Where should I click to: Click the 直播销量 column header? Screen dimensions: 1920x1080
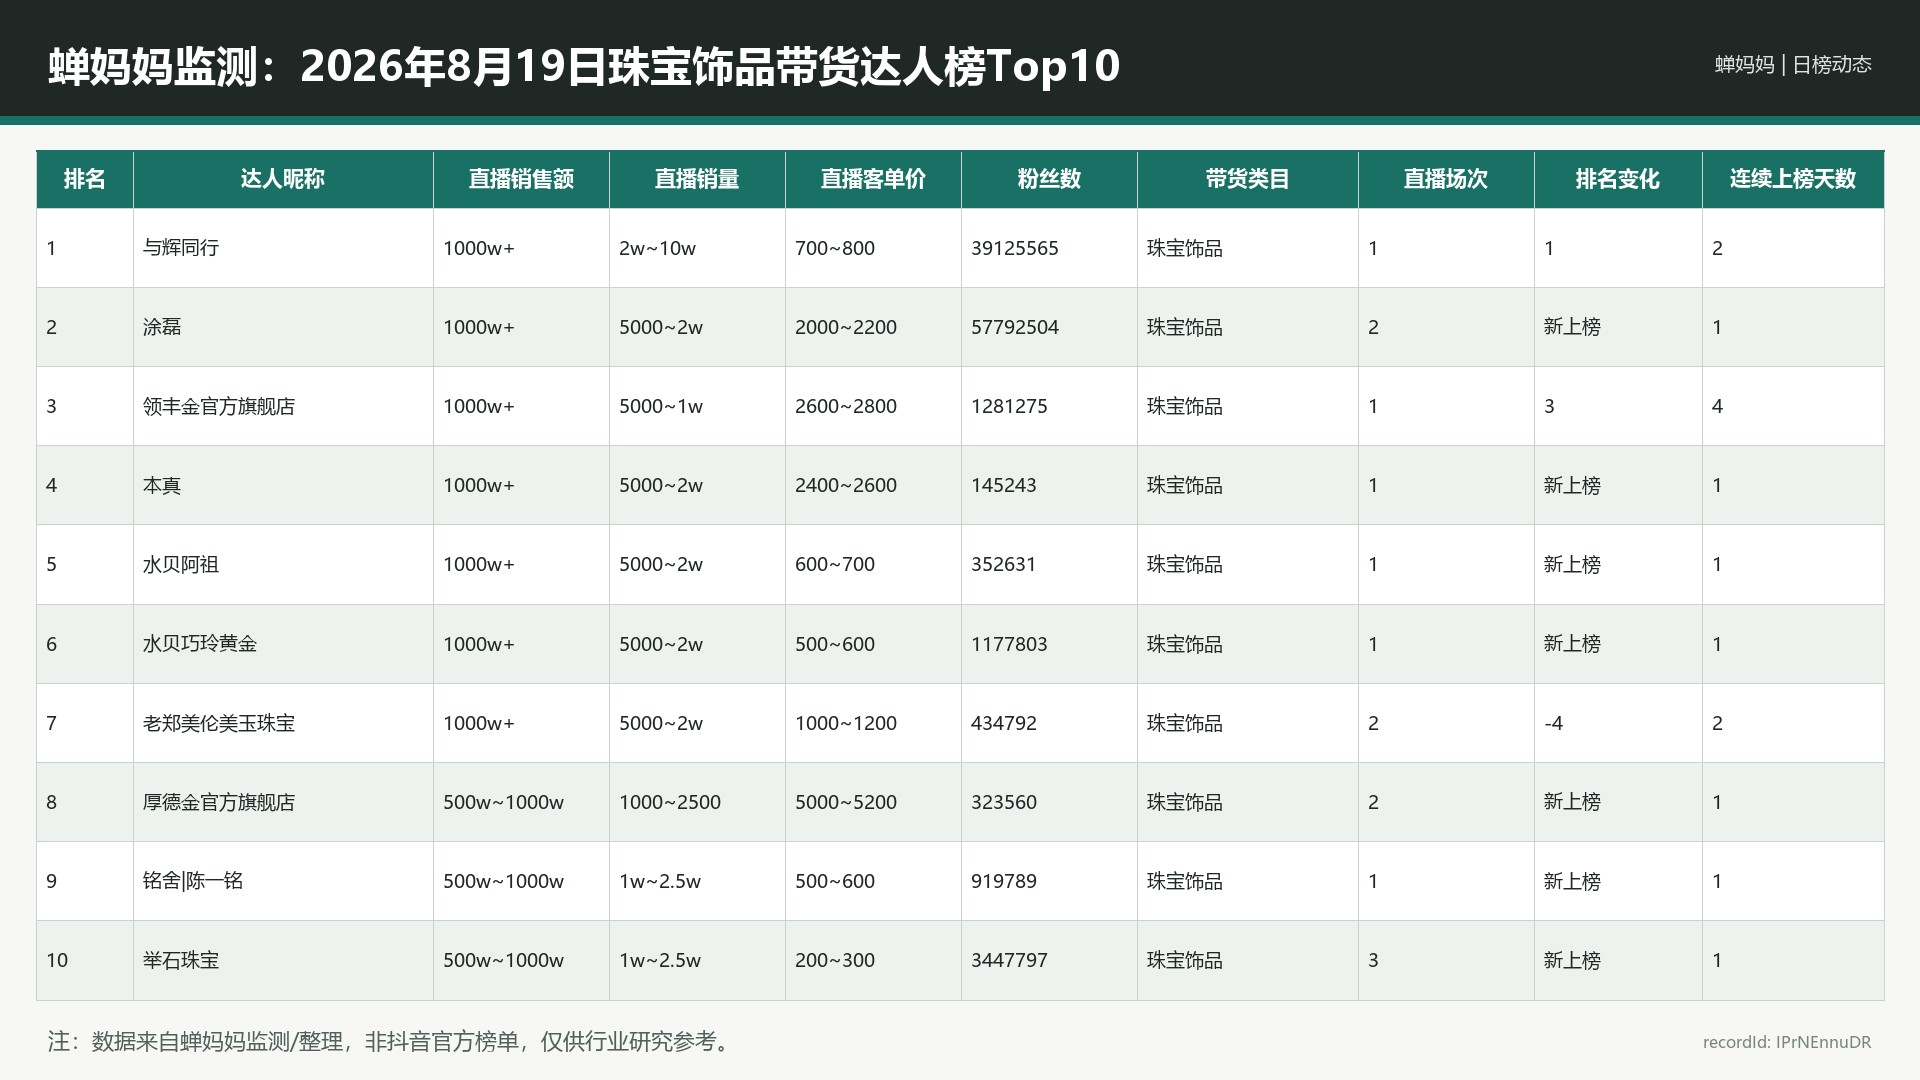[x=697, y=179]
